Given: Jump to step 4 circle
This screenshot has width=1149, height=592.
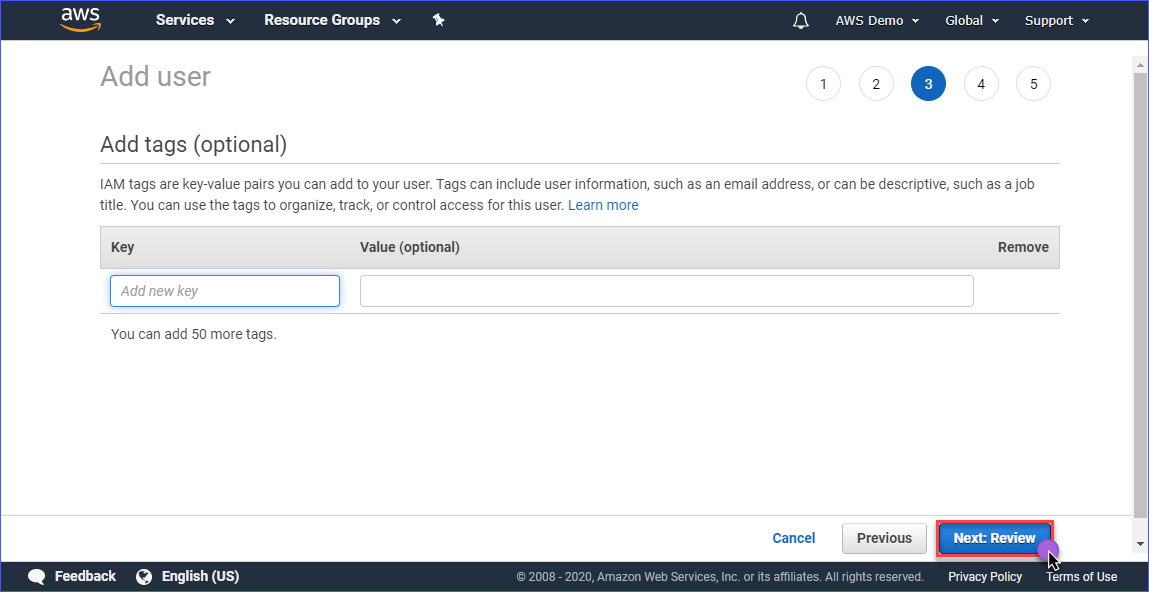Looking at the screenshot, I should click(981, 84).
